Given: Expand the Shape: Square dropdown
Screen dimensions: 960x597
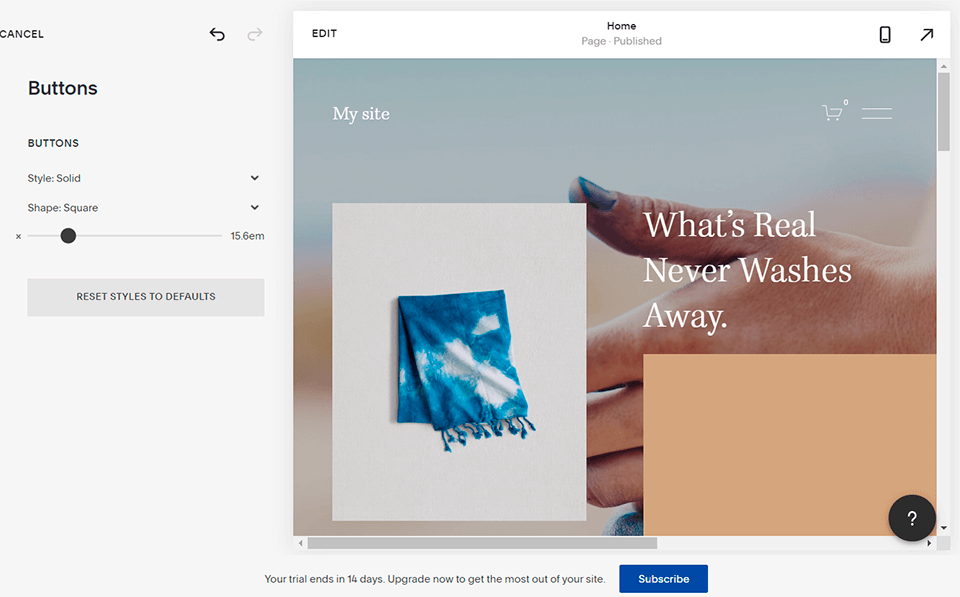Looking at the screenshot, I should [145, 207].
